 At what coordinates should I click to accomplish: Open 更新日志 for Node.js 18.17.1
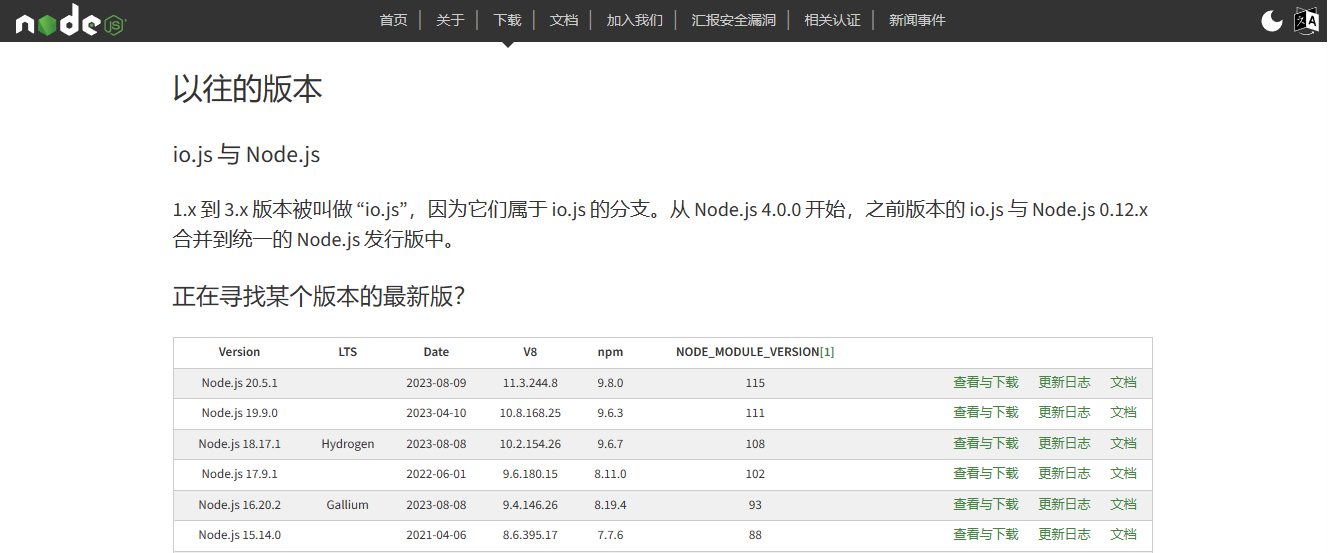point(1064,443)
